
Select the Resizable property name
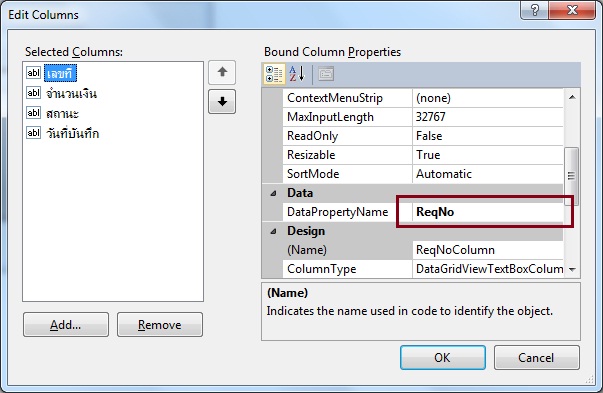[x=311, y=155]
